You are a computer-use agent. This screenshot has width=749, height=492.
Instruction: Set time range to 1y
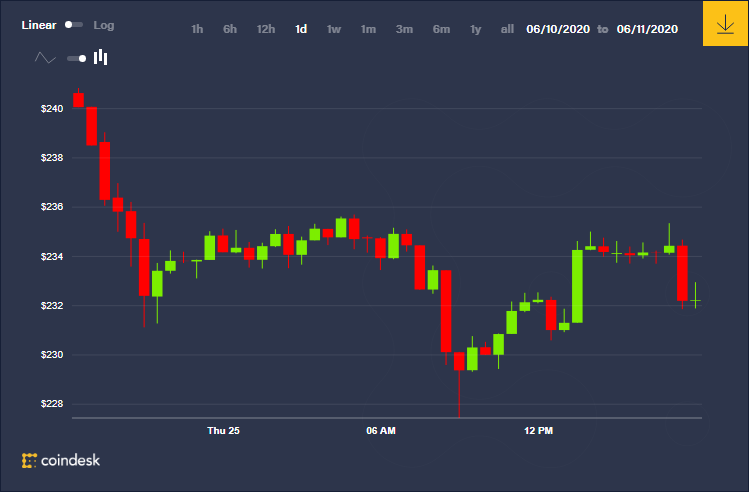point(475,29)
